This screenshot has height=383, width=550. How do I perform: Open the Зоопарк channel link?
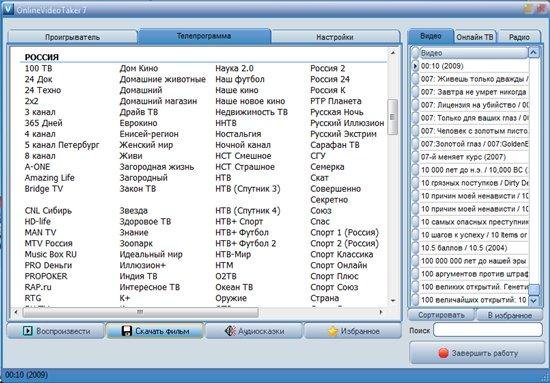pos(136,243)
